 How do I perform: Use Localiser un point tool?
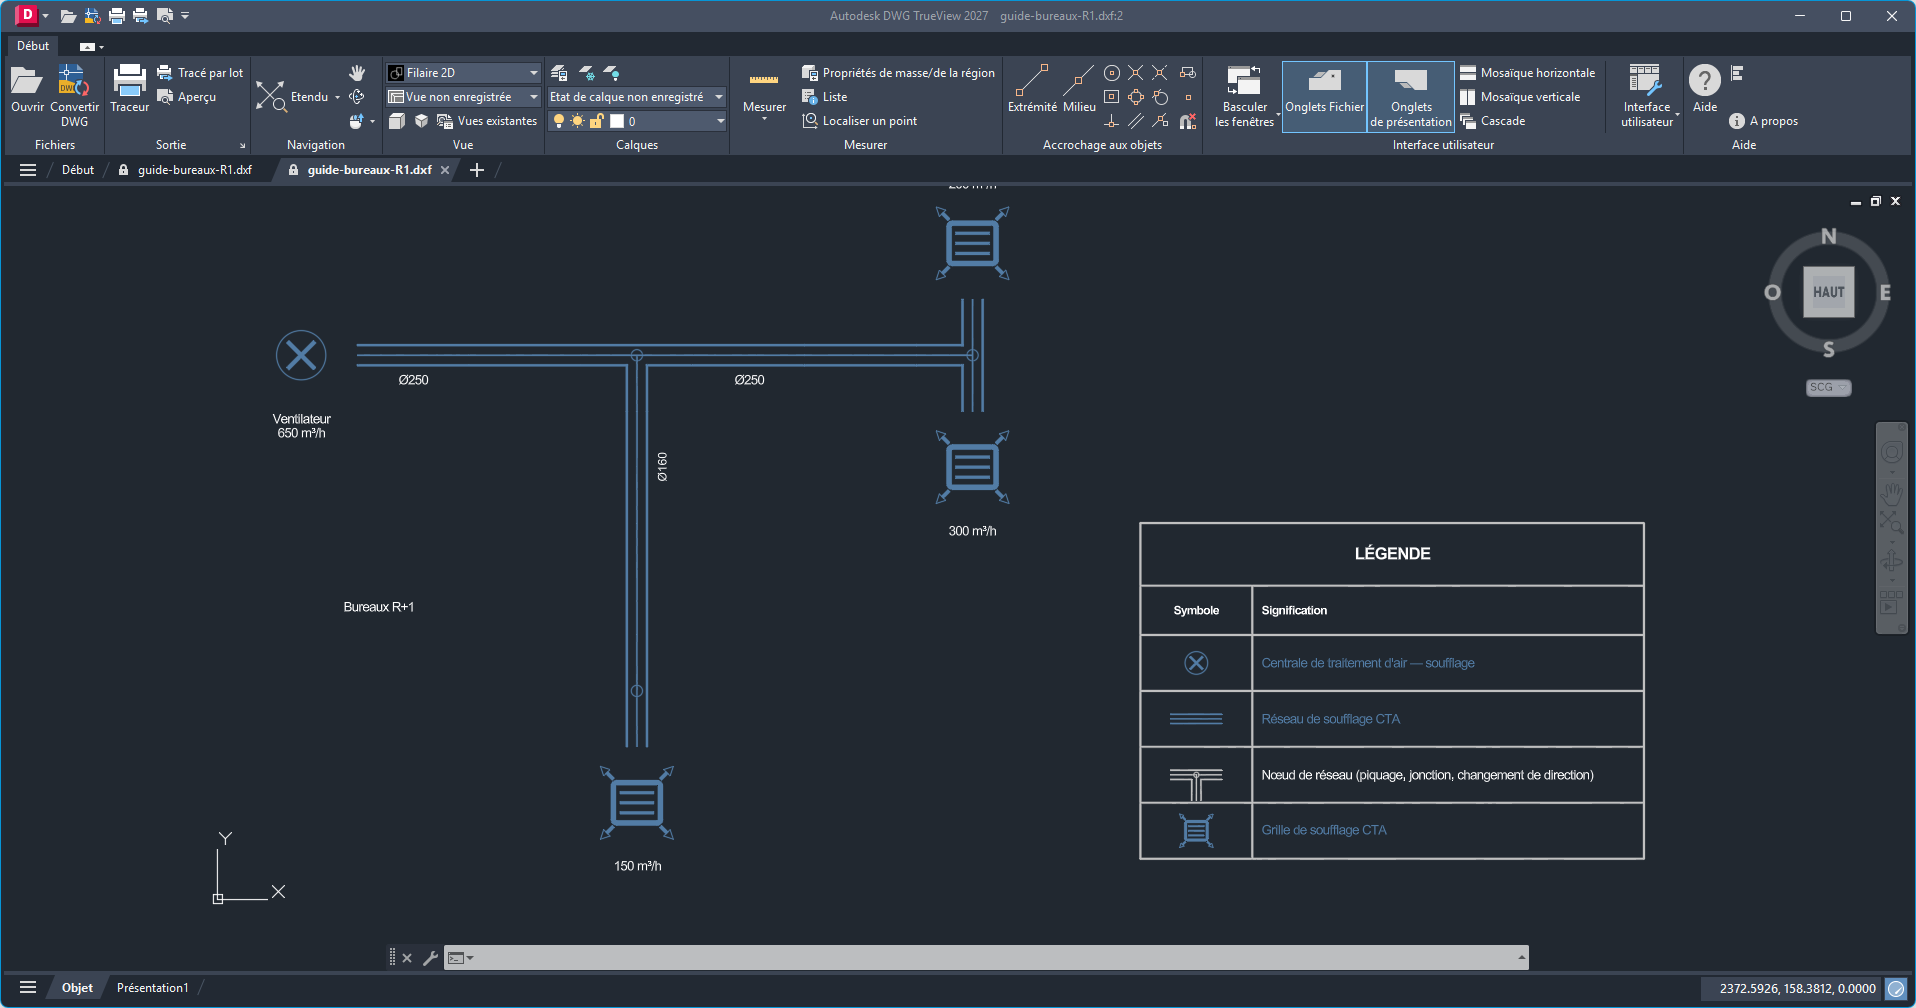pyautogui.click(x=860, y=121)
